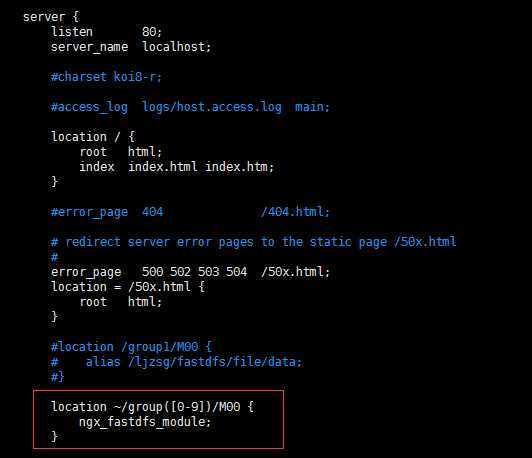Place cursor on 'listen 80;' directive
This screenshot has width=532, height=458.
point(107,32)
